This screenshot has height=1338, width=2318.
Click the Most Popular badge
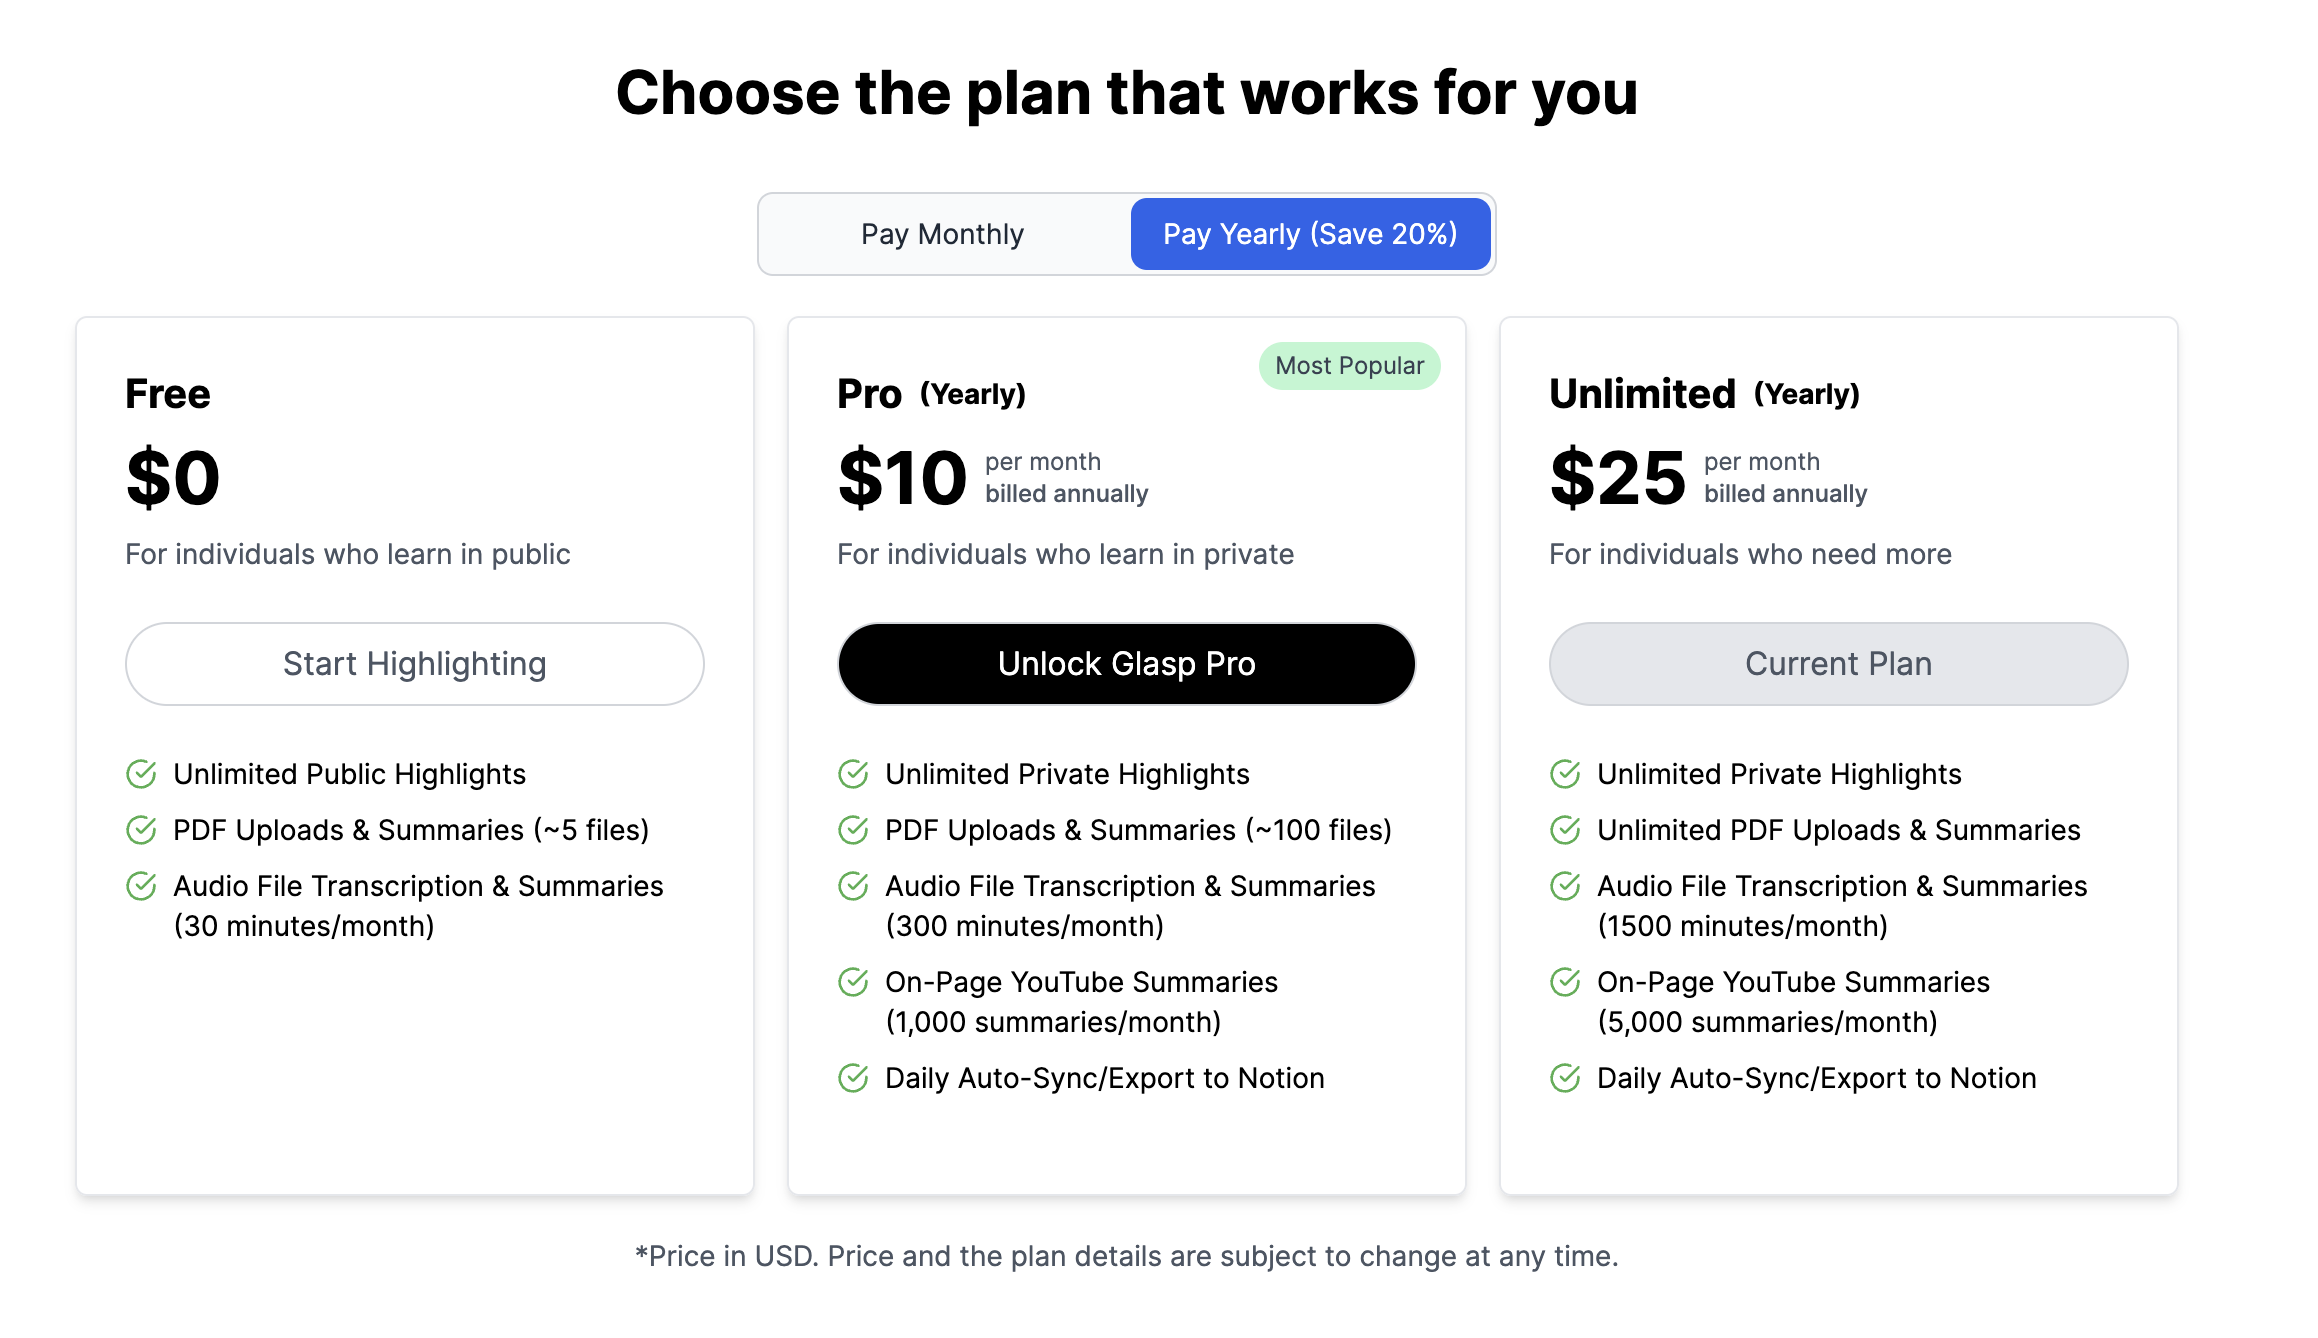coord(1349,366)
